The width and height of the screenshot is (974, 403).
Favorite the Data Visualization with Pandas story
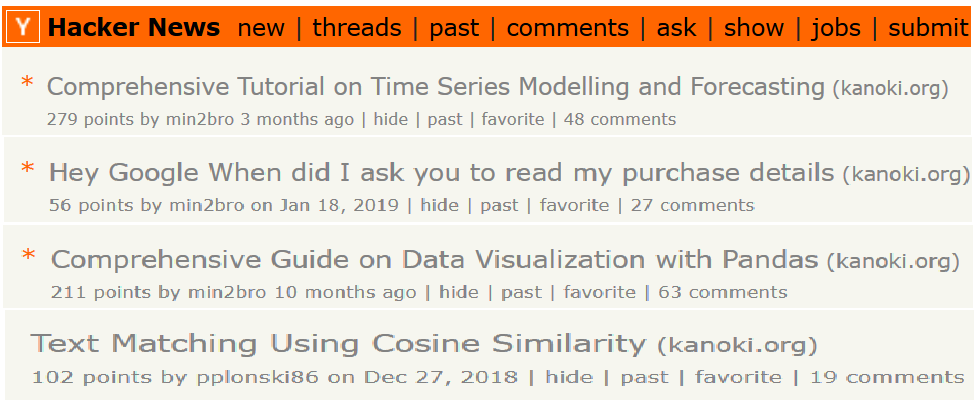[x=599, y=292]
